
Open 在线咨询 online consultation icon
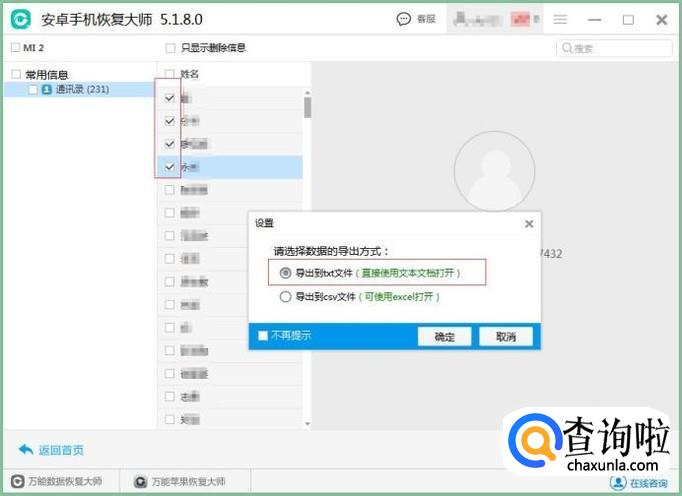(619, 483)
